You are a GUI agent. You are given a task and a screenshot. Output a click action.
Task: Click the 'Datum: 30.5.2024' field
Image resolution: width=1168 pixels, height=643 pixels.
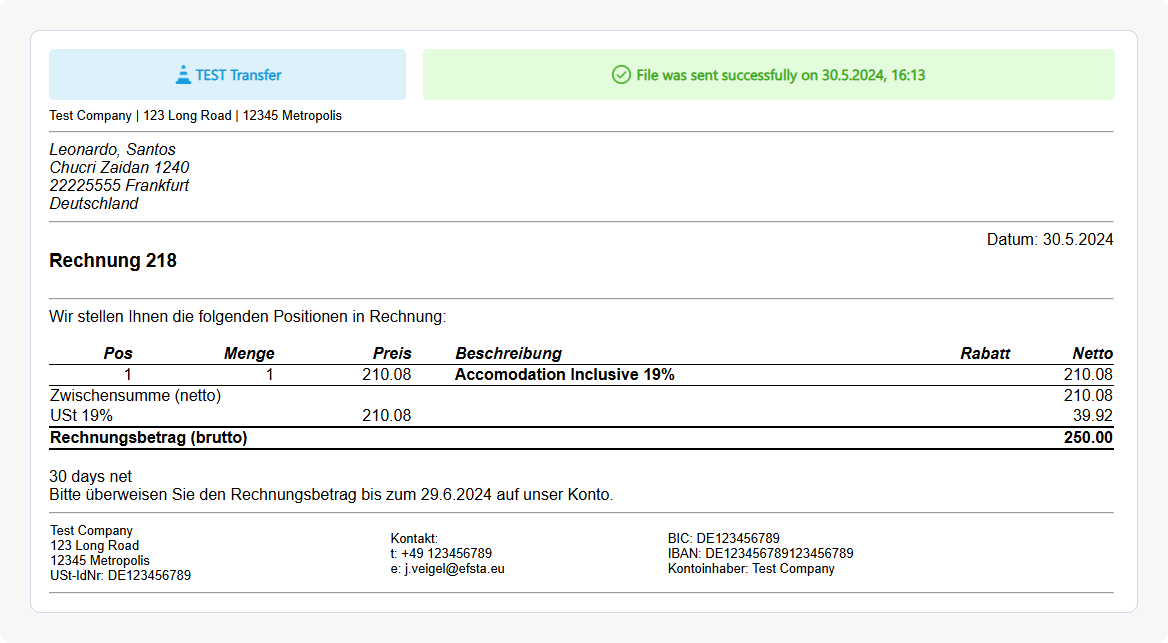coord(1050,239)
